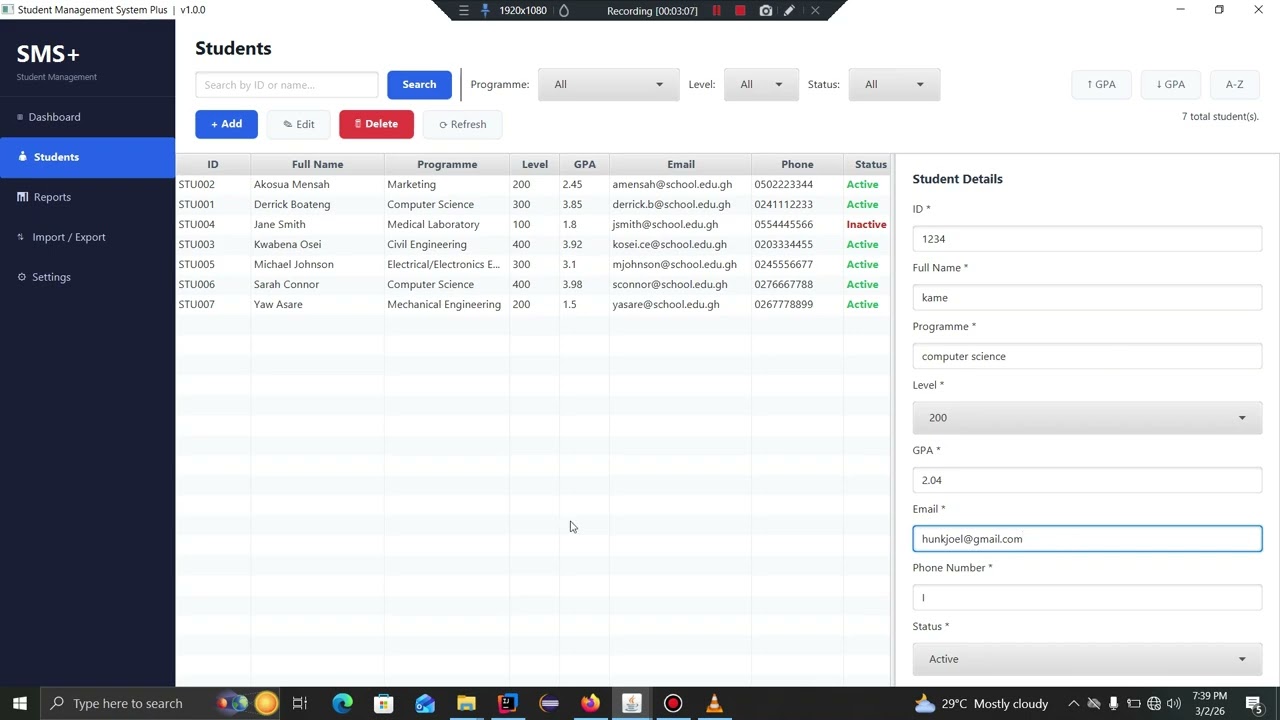Click the water drop icon in recorder bar

click(564, 10)
